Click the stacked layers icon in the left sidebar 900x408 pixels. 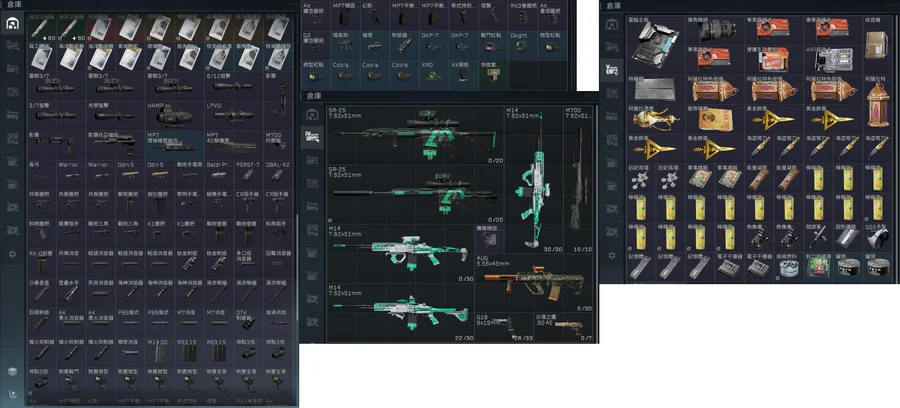pyautogui.click(x=13, y=371)
